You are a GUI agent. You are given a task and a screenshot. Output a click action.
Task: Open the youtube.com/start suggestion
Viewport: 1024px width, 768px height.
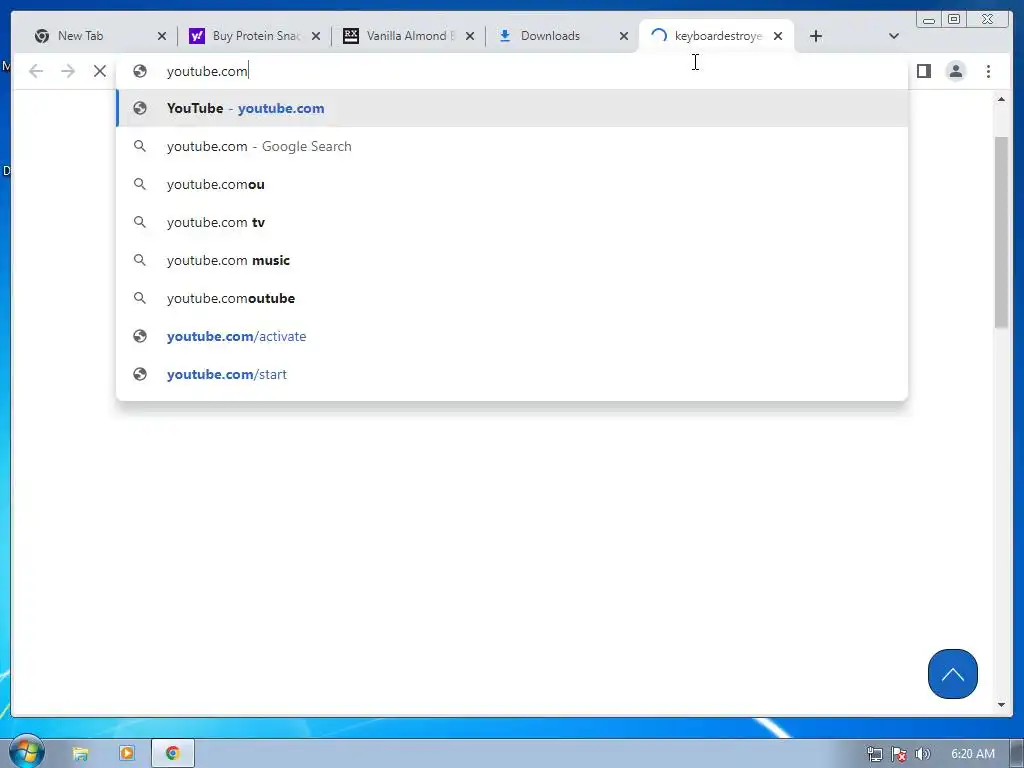(x=512, y=374)
